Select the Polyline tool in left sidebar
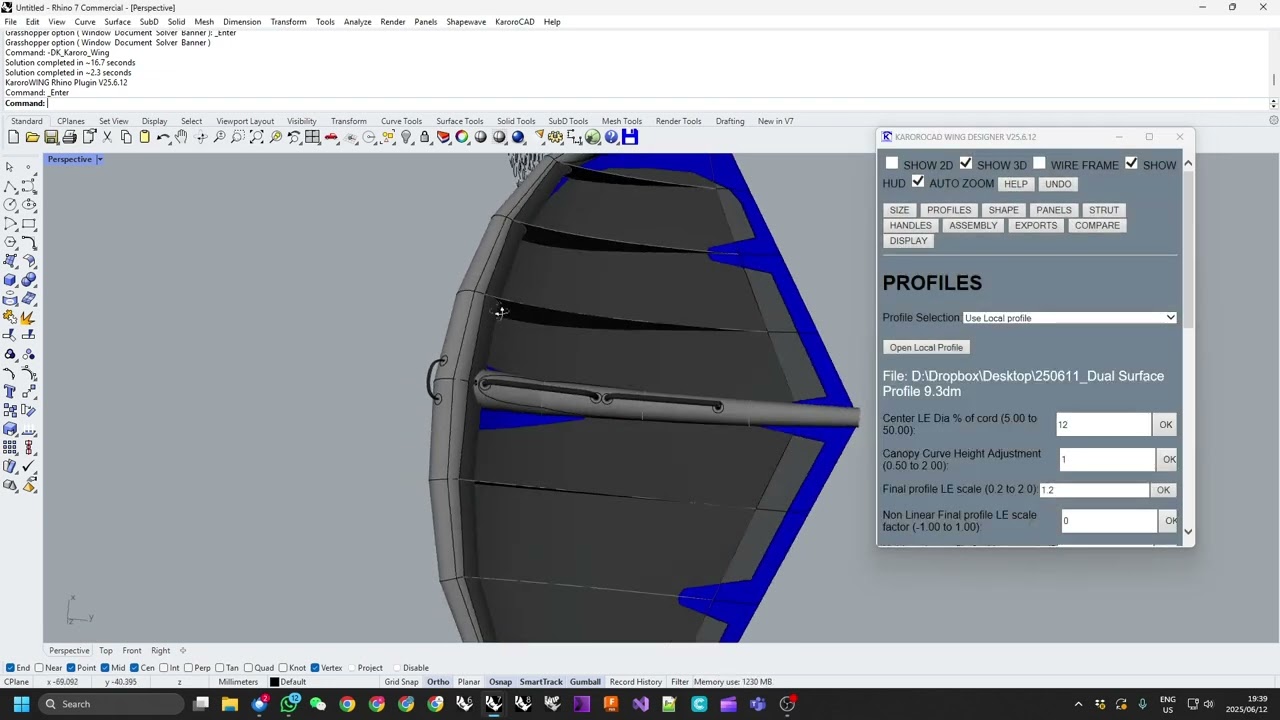This screenshot has height=720, width=1280. point(10,186)
